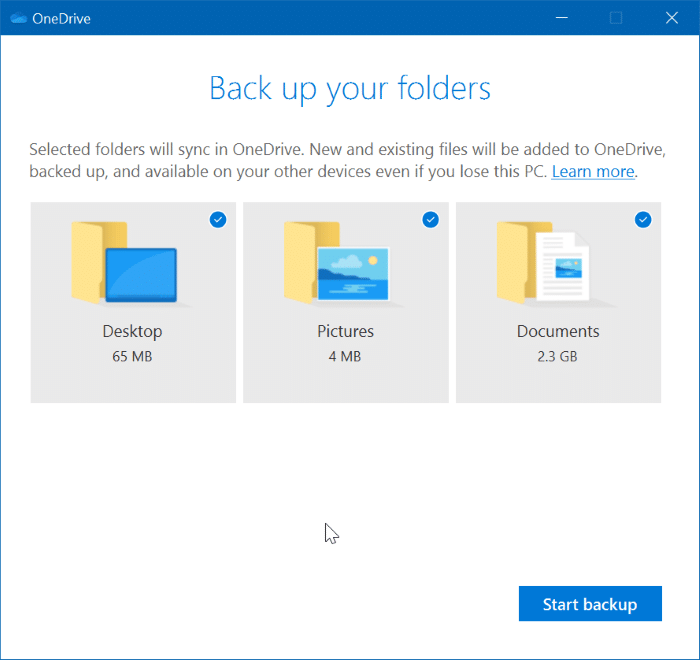Screen dimensions: 700x660
Task: Click the 4 MB size text
Action: click(x=345, y=356)
